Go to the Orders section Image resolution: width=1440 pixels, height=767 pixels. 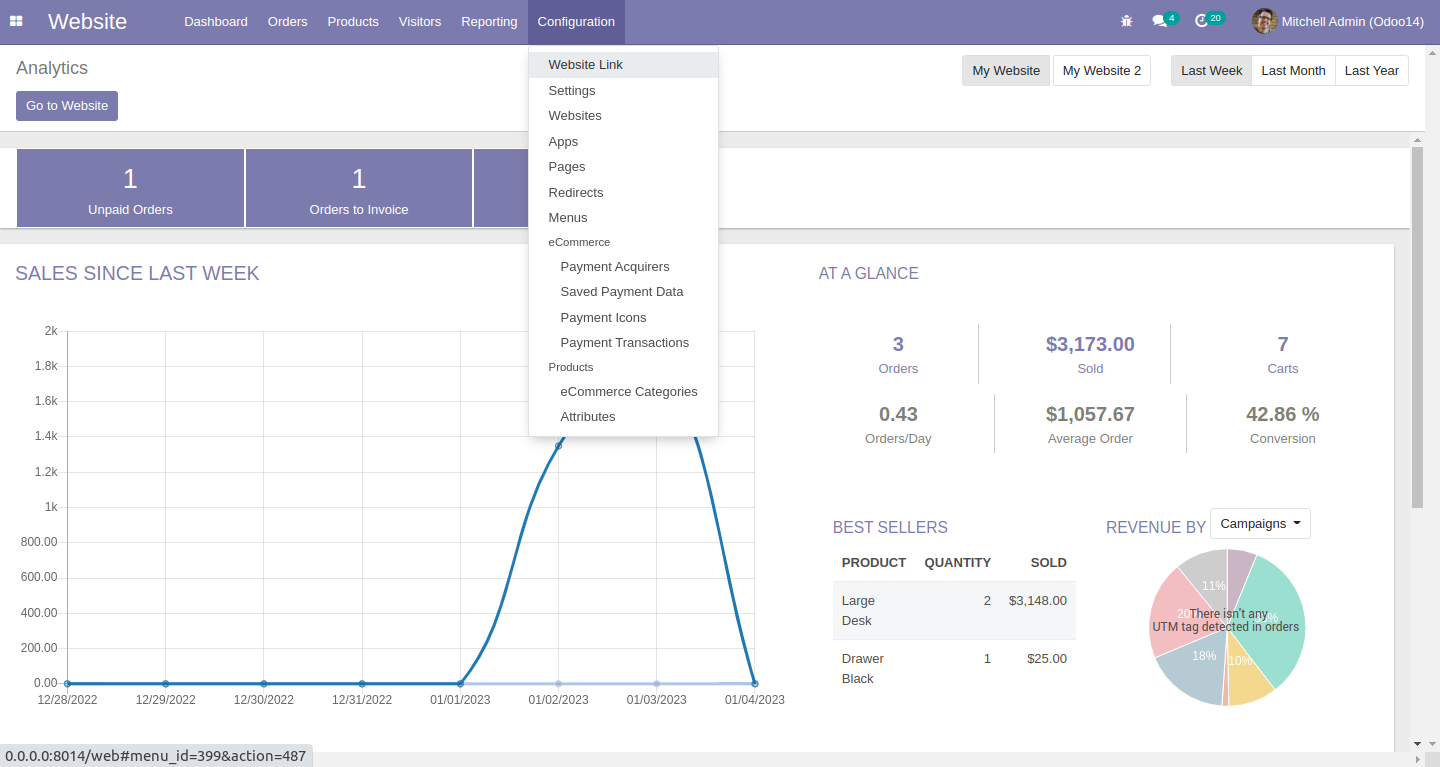point(287,21)
